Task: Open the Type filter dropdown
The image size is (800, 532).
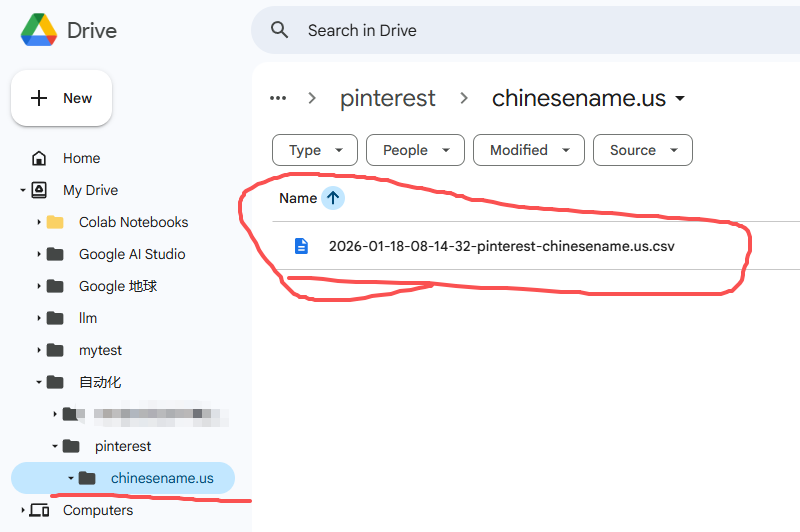Action: [314, 150]
